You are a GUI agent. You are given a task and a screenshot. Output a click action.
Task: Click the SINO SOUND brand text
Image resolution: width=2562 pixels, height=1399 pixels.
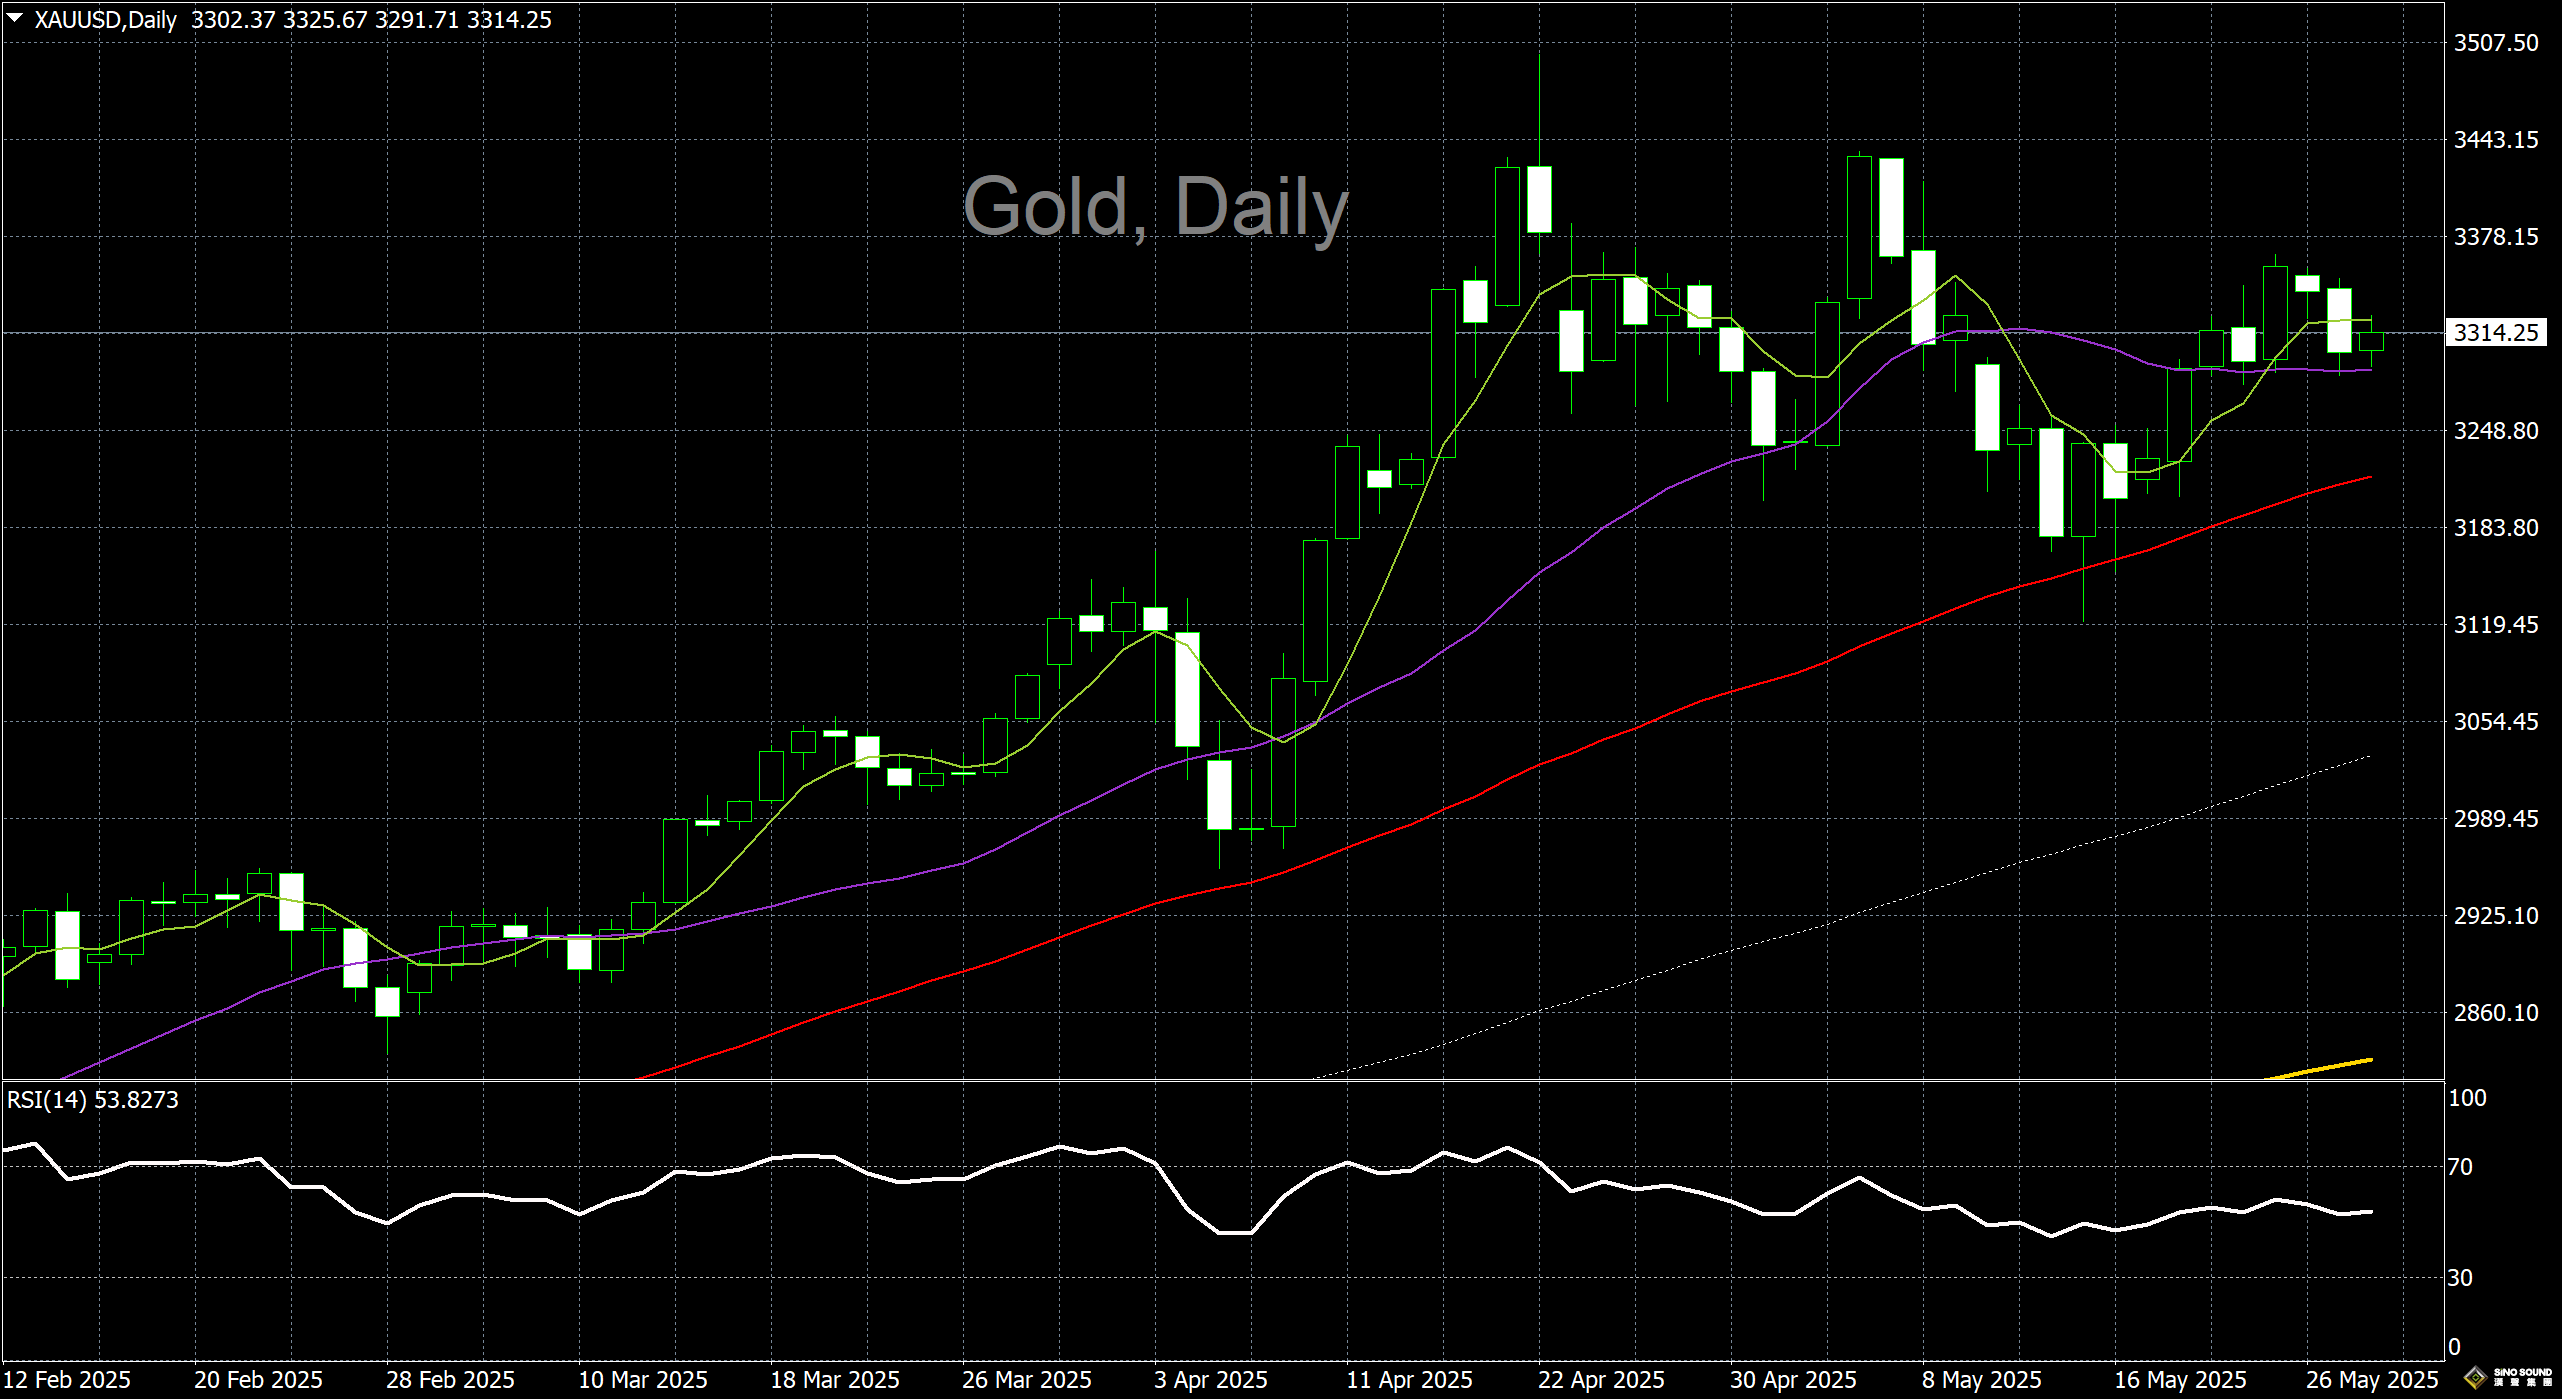(x=2523, y=1373)
